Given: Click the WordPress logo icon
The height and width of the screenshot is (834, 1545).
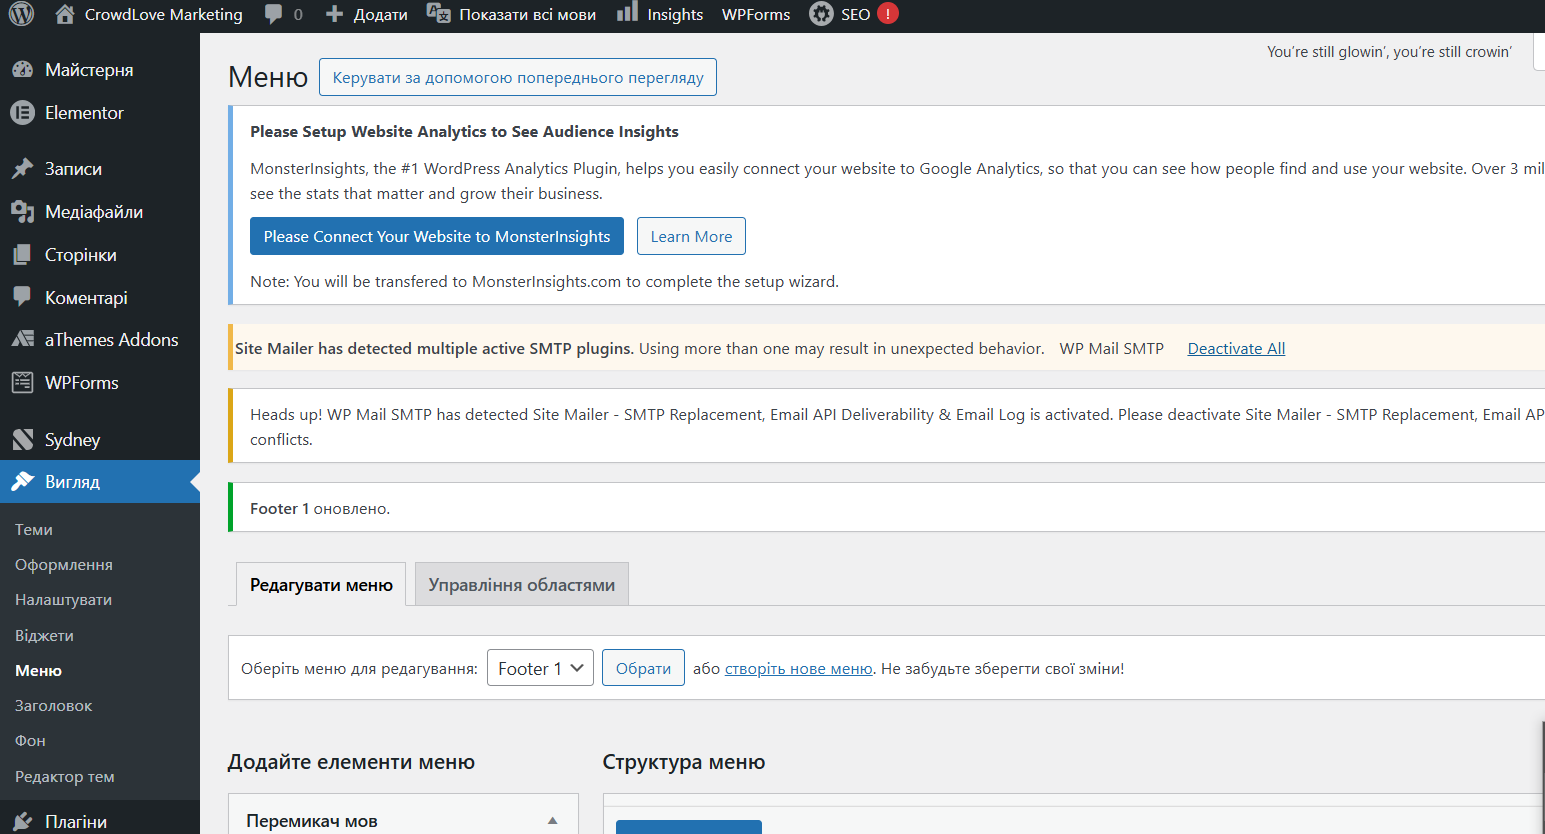Looking at the screenshot, I should pyautogui.click(x=21, y=14).
